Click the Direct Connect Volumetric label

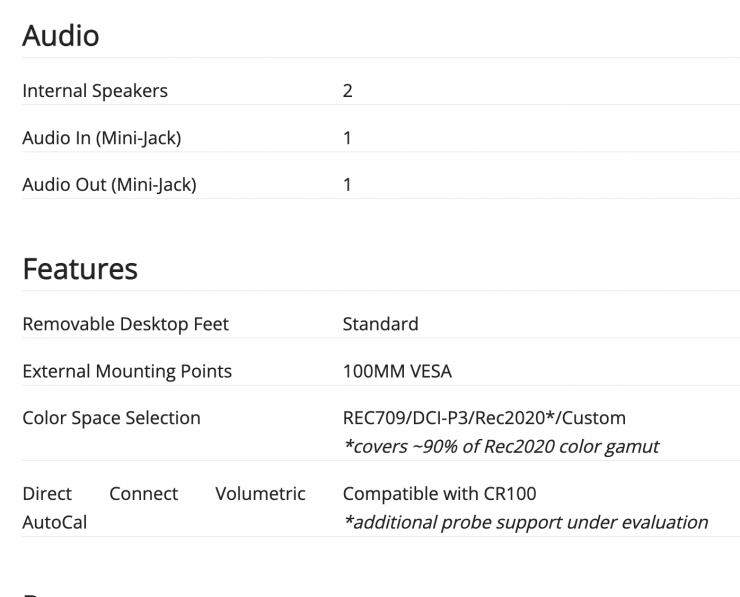[x=163, y=494]
